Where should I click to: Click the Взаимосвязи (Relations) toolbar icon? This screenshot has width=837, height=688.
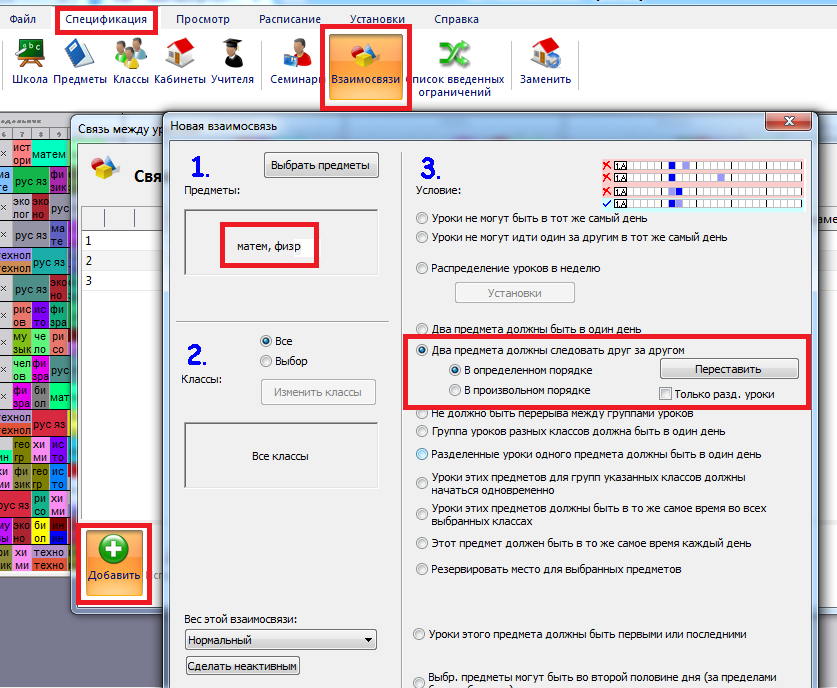click(x=366, y=62)
